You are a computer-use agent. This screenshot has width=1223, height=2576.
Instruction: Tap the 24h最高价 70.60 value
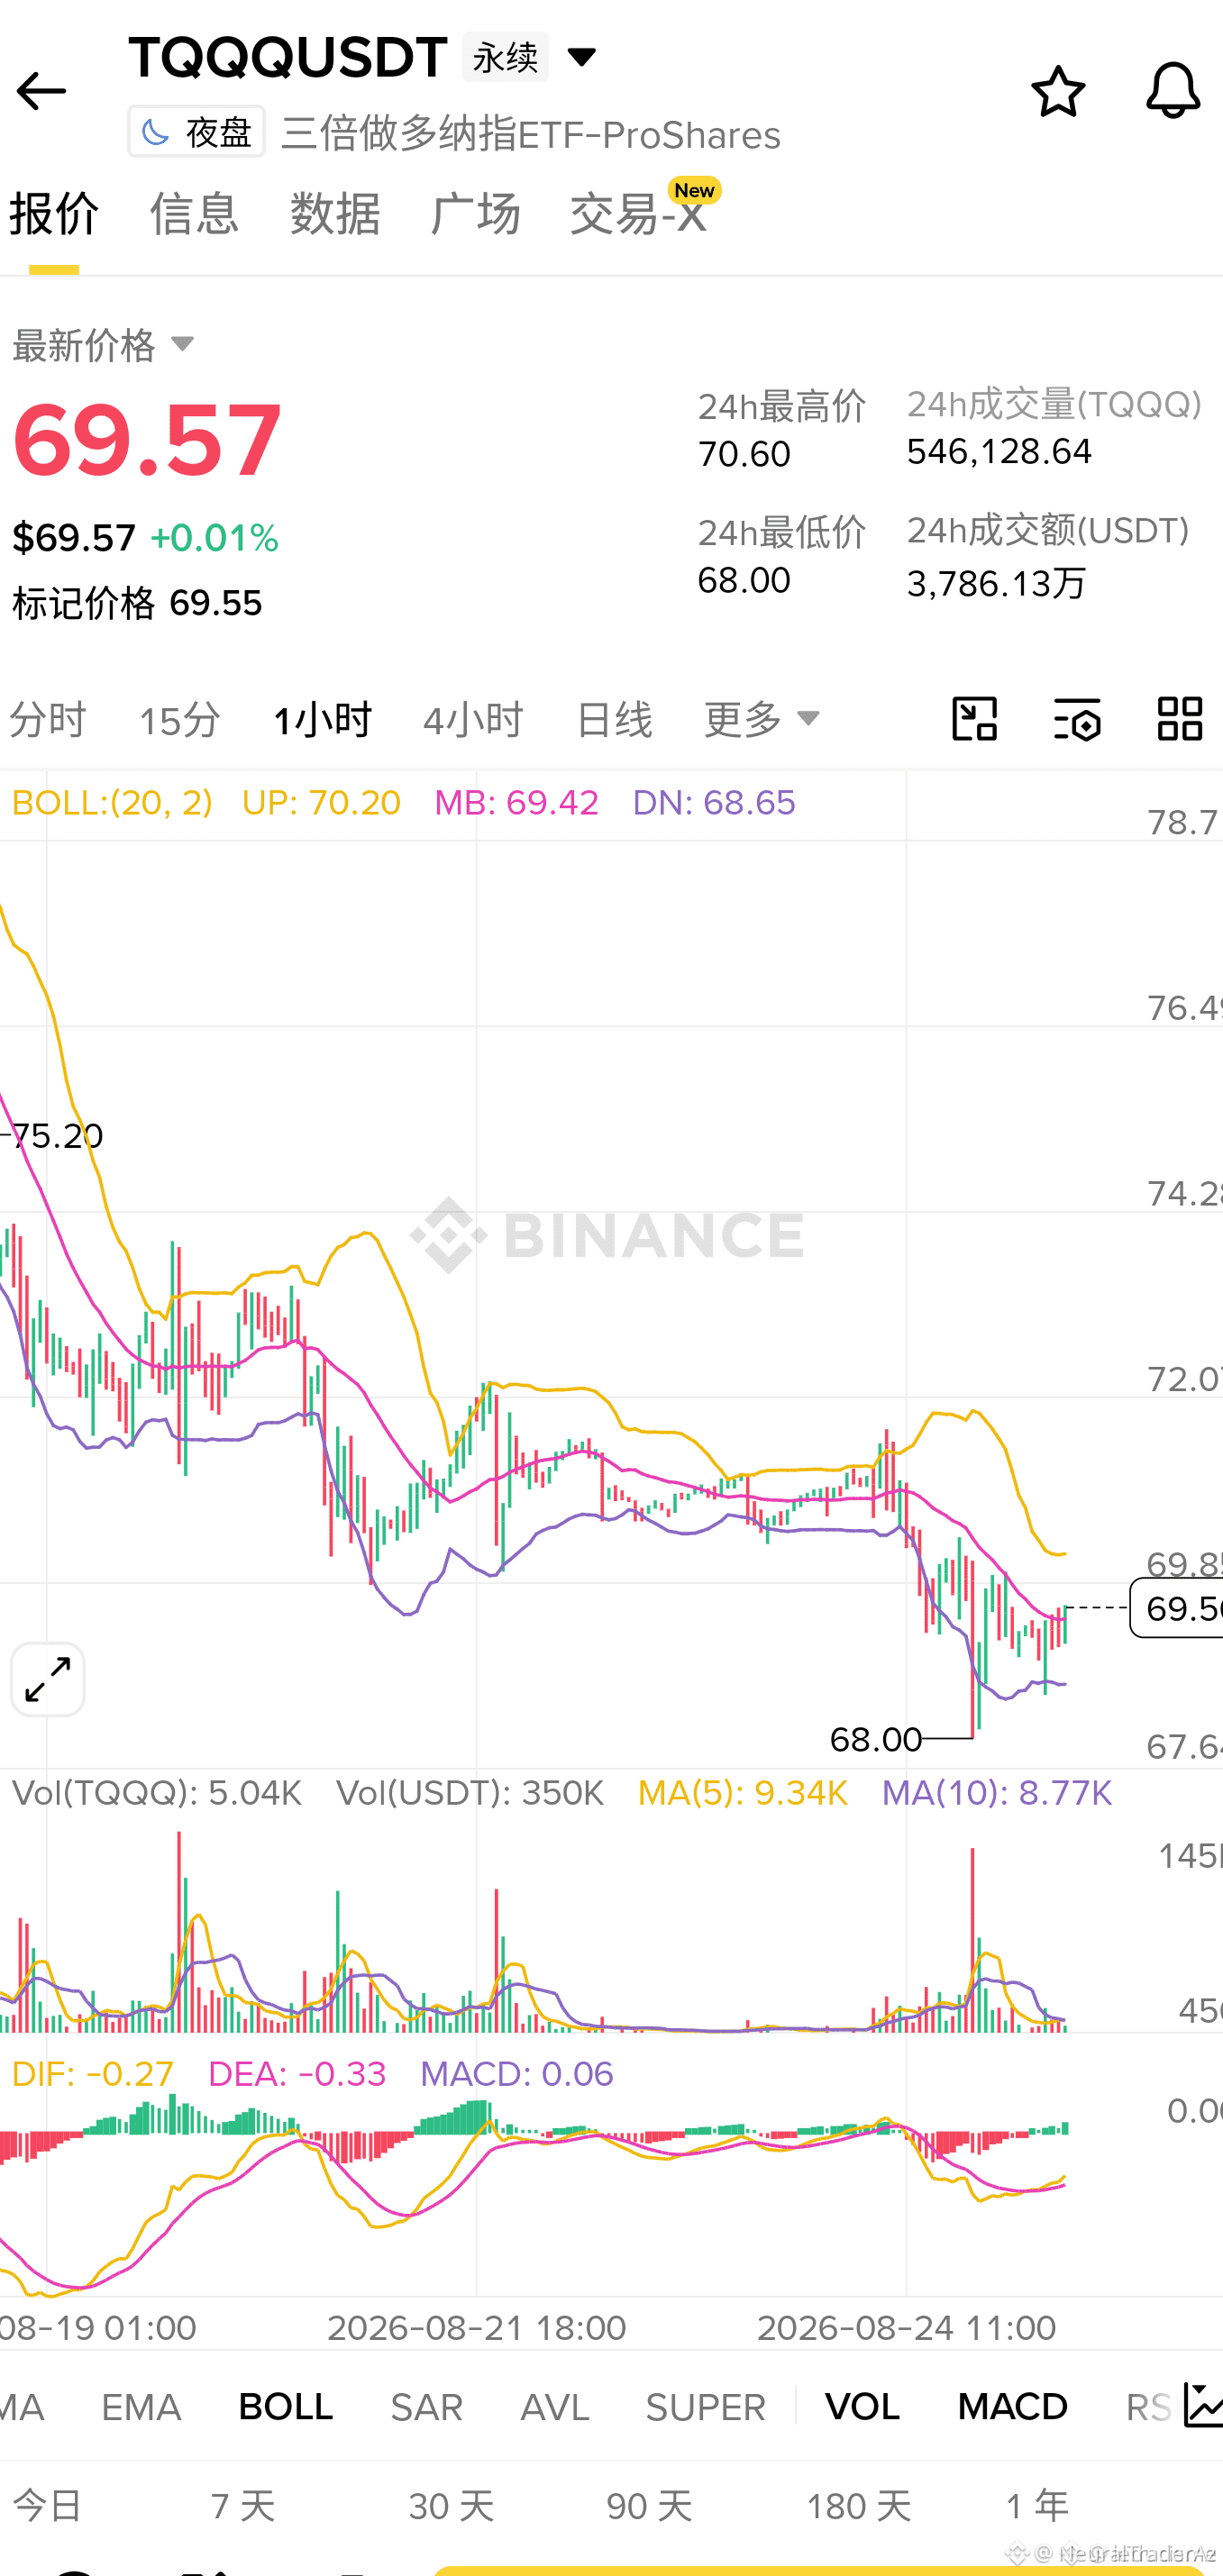coord(744,454)
